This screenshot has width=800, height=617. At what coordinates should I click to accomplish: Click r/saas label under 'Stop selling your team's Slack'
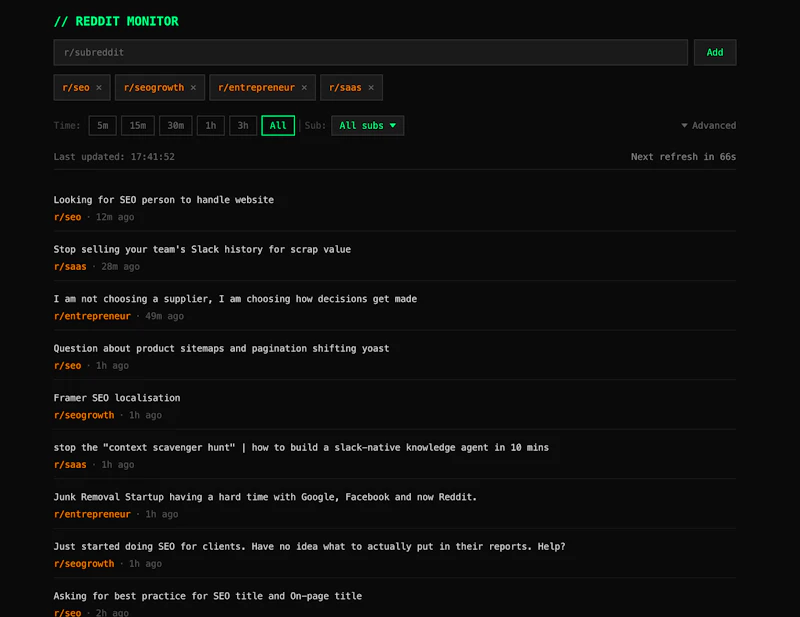(70, 267)
